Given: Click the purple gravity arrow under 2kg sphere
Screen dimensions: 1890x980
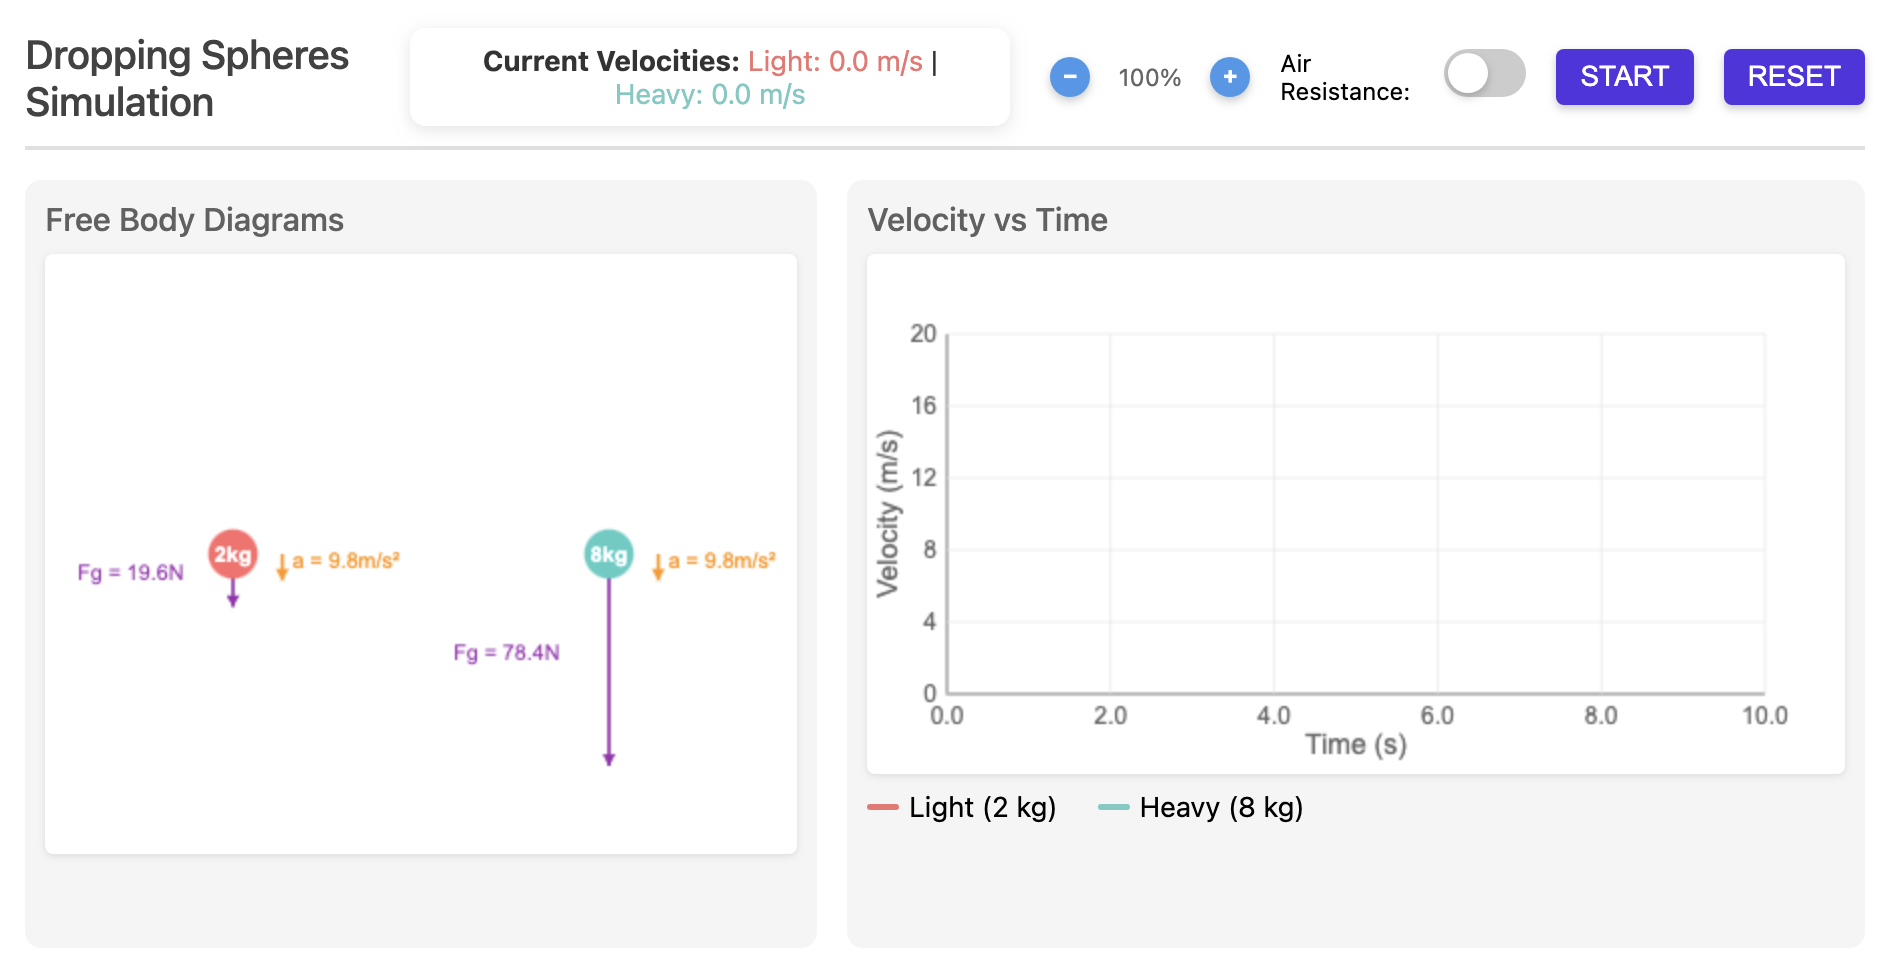Looking at the screenshot, I should pos(233,594).
